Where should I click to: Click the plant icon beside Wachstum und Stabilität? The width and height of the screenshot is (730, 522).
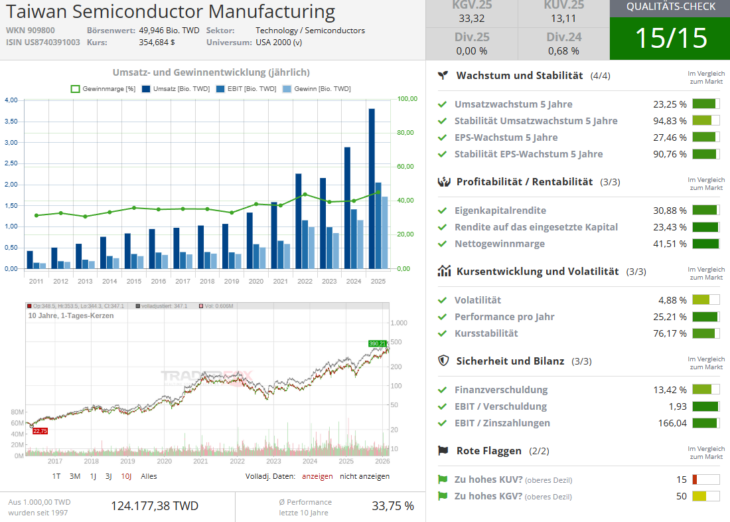(443, 76)
